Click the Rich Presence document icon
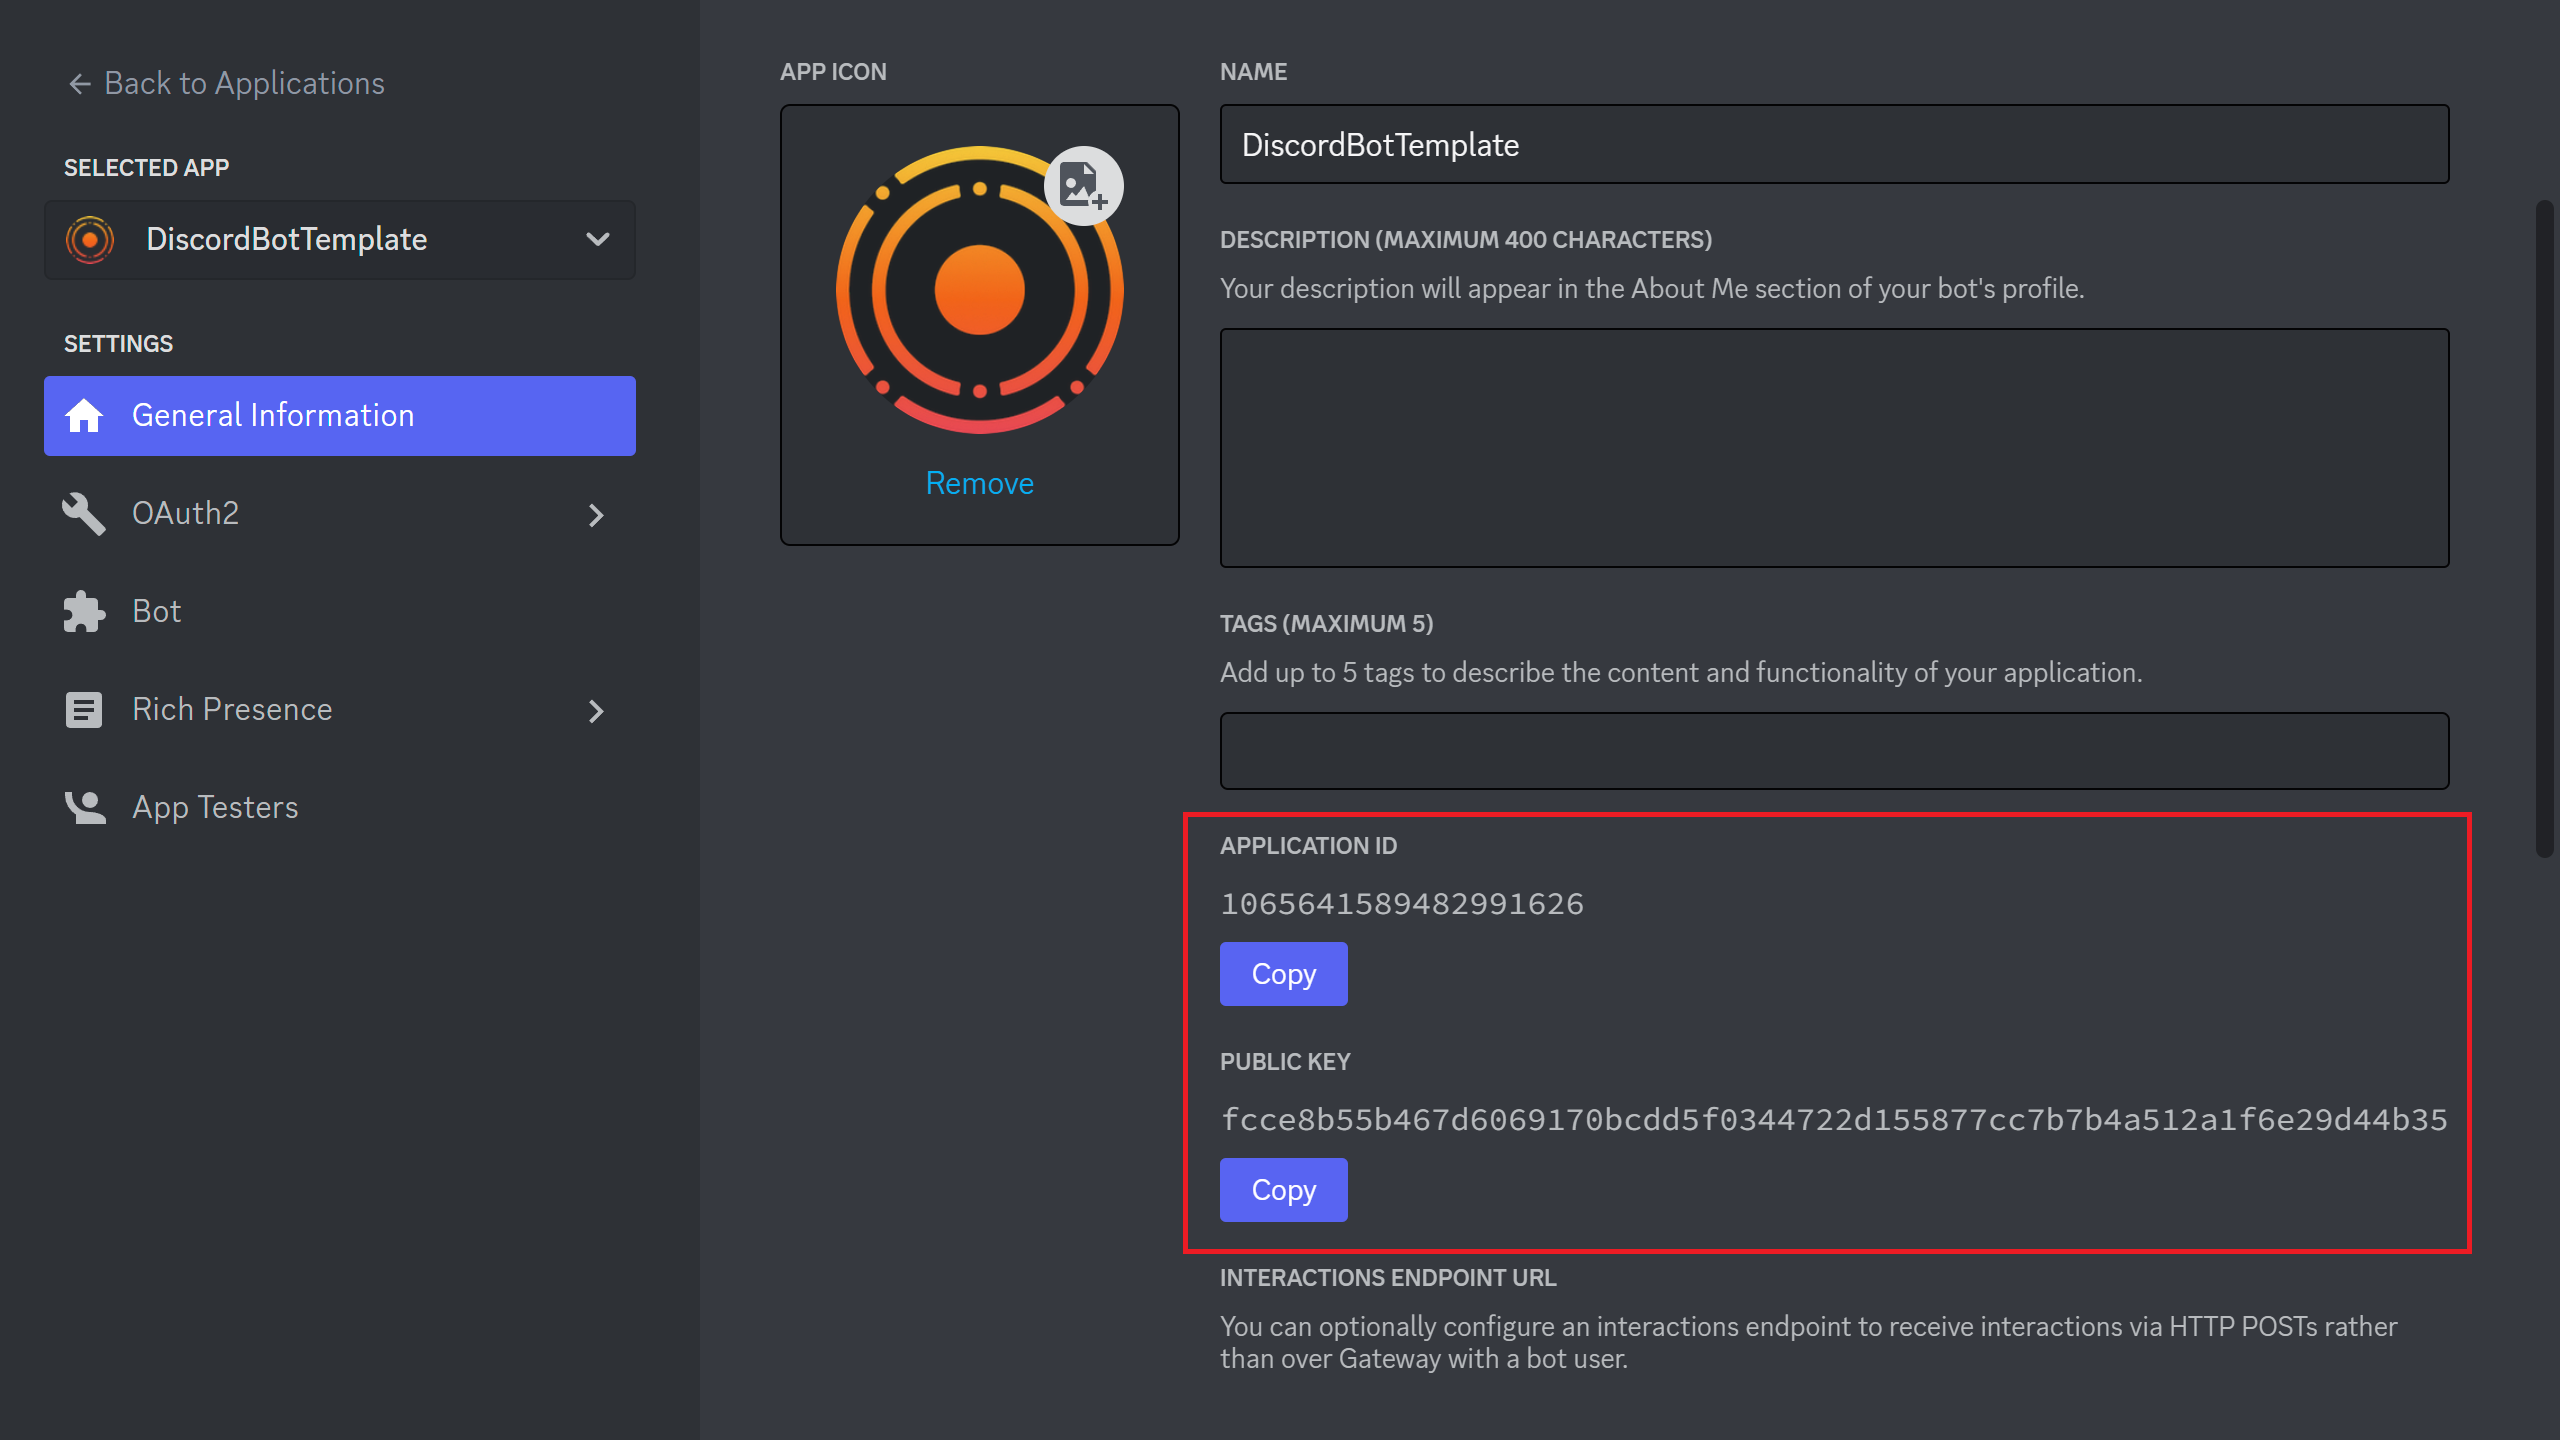Screen dimensions: 2560x1440 click(x=84, y=710)
